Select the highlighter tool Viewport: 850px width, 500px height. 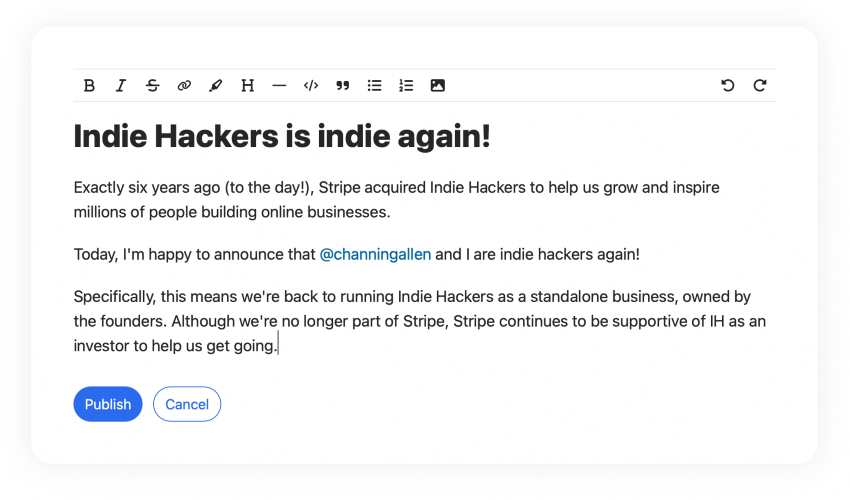coord(216,86)
